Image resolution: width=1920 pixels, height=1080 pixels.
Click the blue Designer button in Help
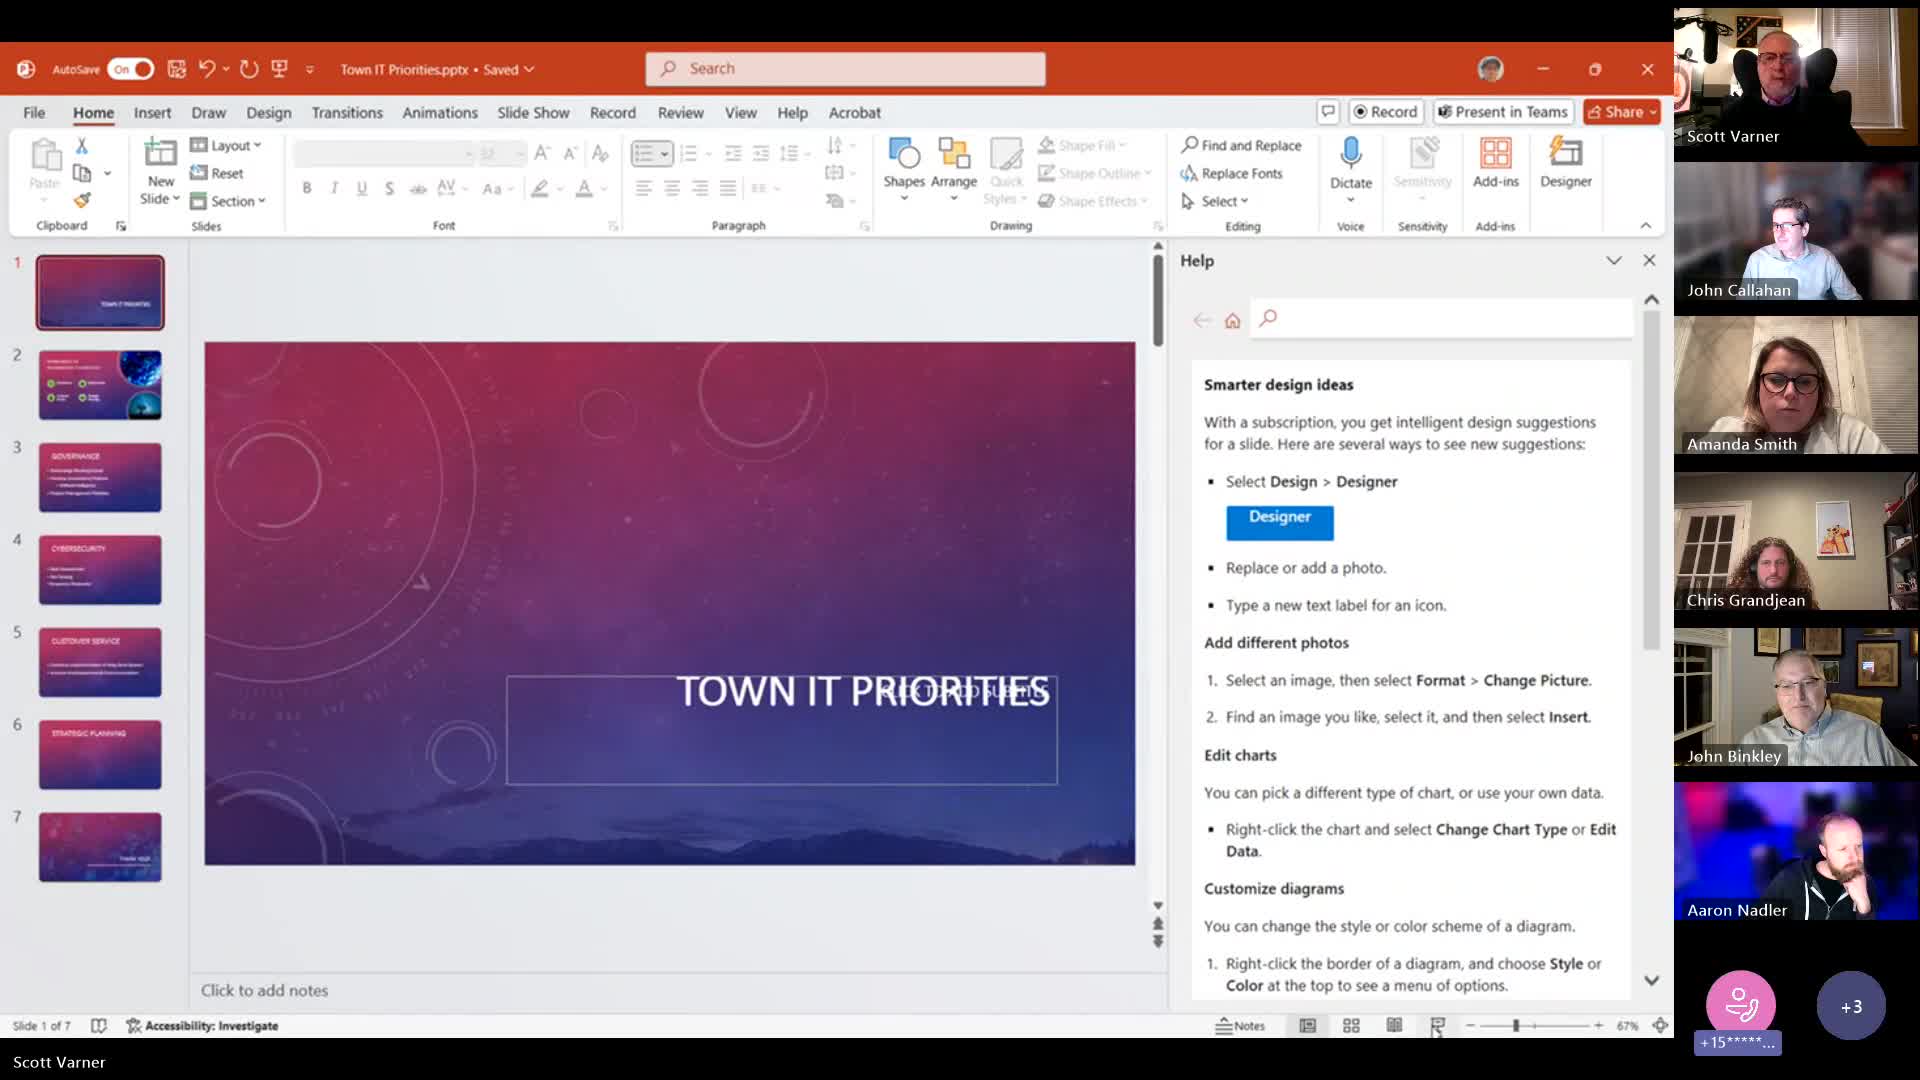1279,522
